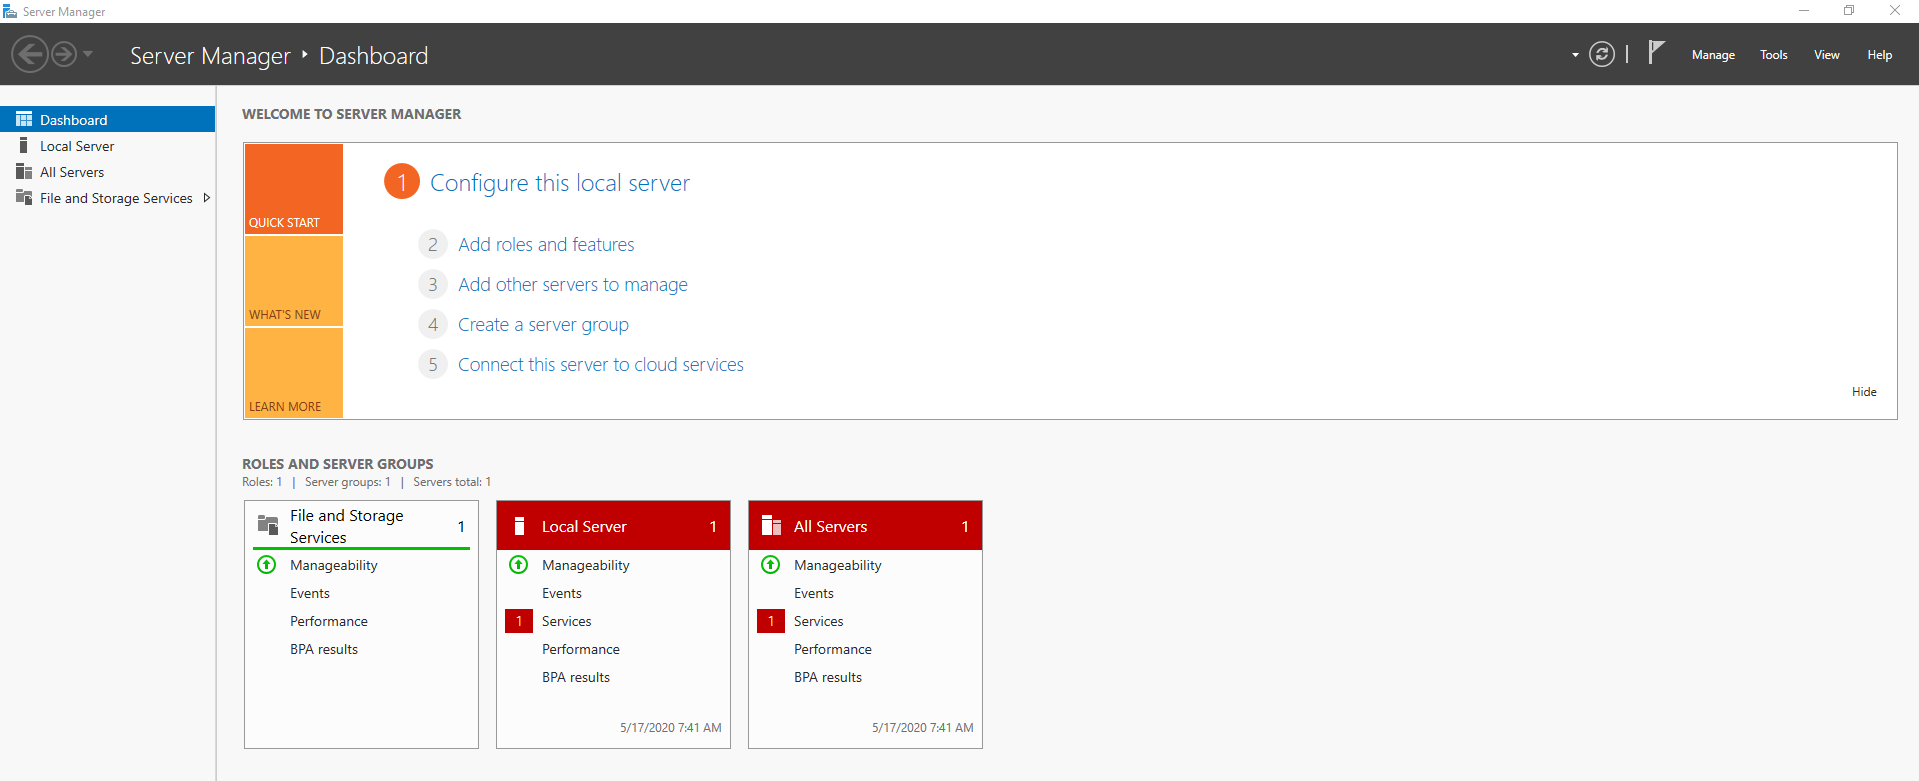Select the WHAT'S NEW orange tile

tap(294, 282)
